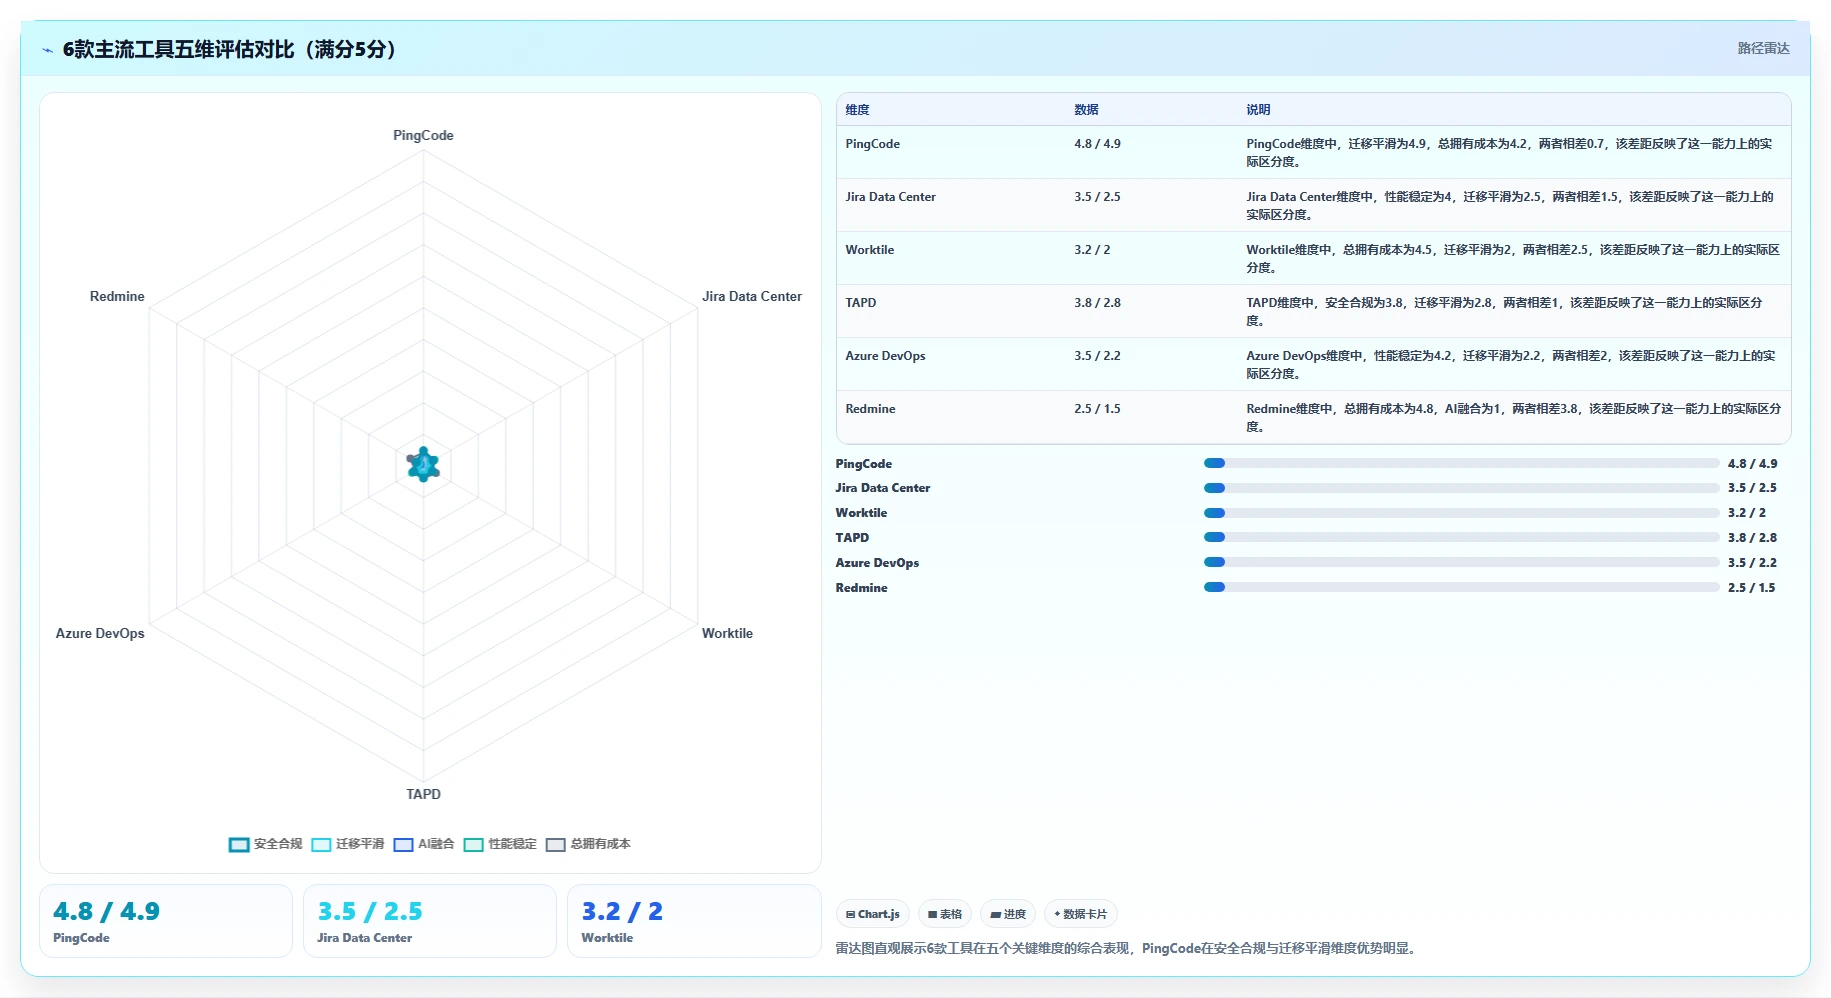Click the 2.5 / 1.5 table cell

1097,409
